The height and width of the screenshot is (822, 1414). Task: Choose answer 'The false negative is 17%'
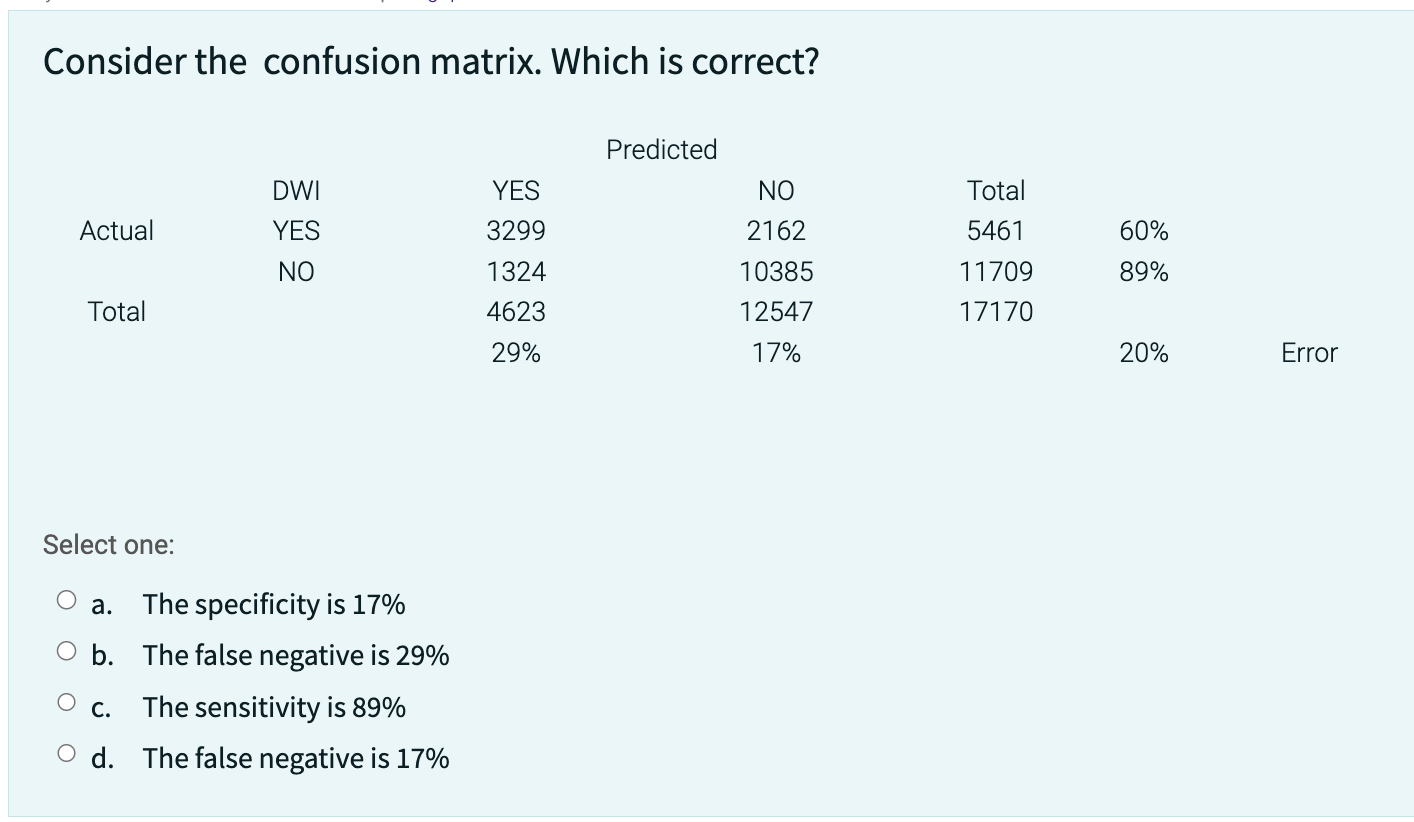(x=295, y=758)
